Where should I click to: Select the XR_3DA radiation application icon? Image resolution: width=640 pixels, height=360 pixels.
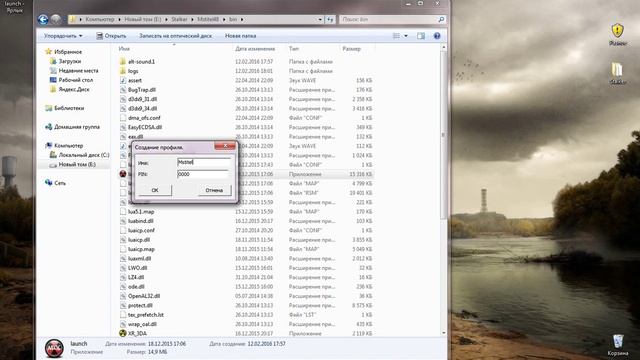point(123,333)
